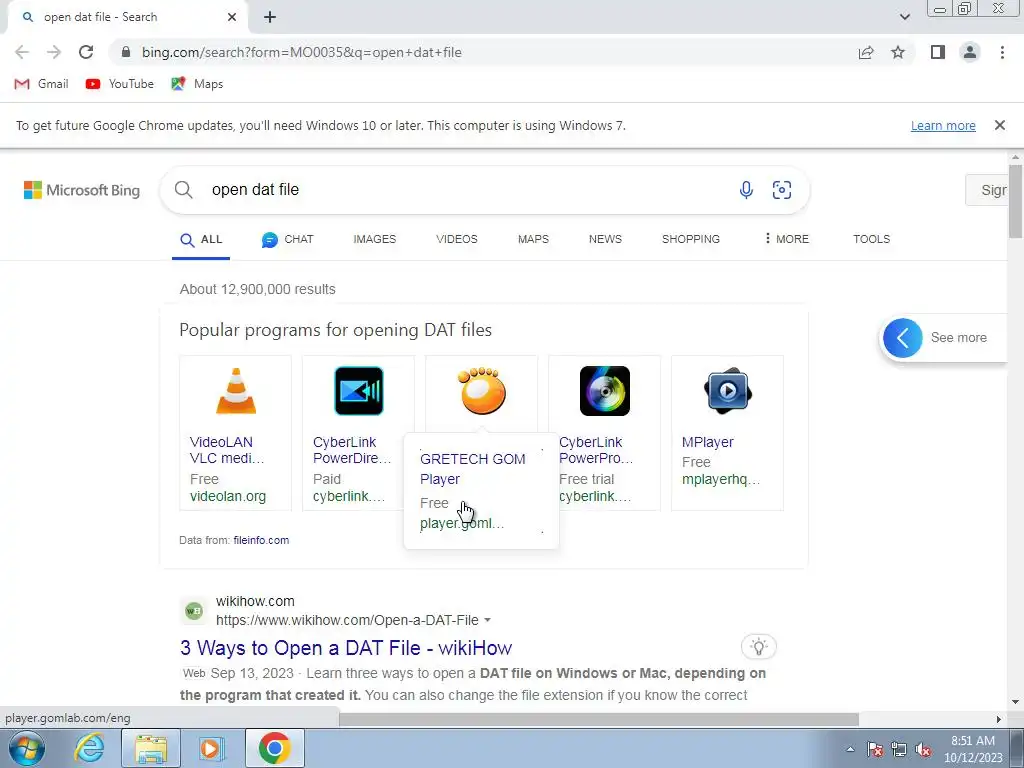Click the search magnifier icon in Bing box
Screen dimensions: 1024x768
coord(184,190)
